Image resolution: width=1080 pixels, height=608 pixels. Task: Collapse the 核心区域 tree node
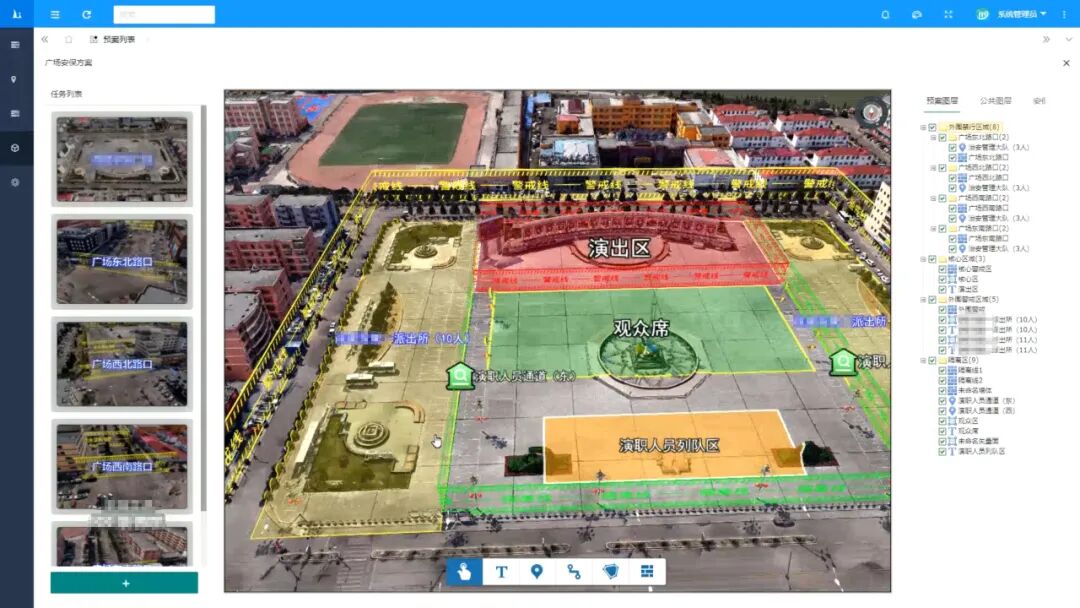(923, 259)
